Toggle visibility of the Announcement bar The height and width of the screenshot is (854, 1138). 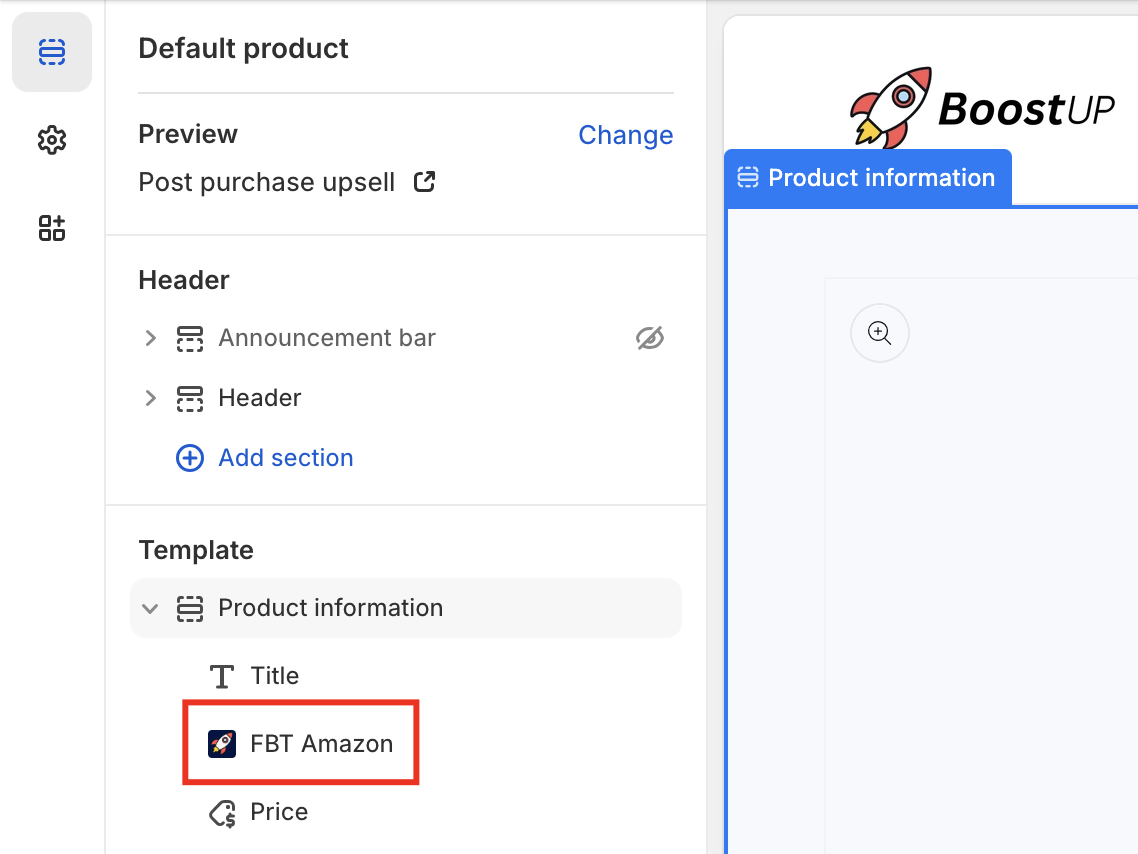[650, 338]
